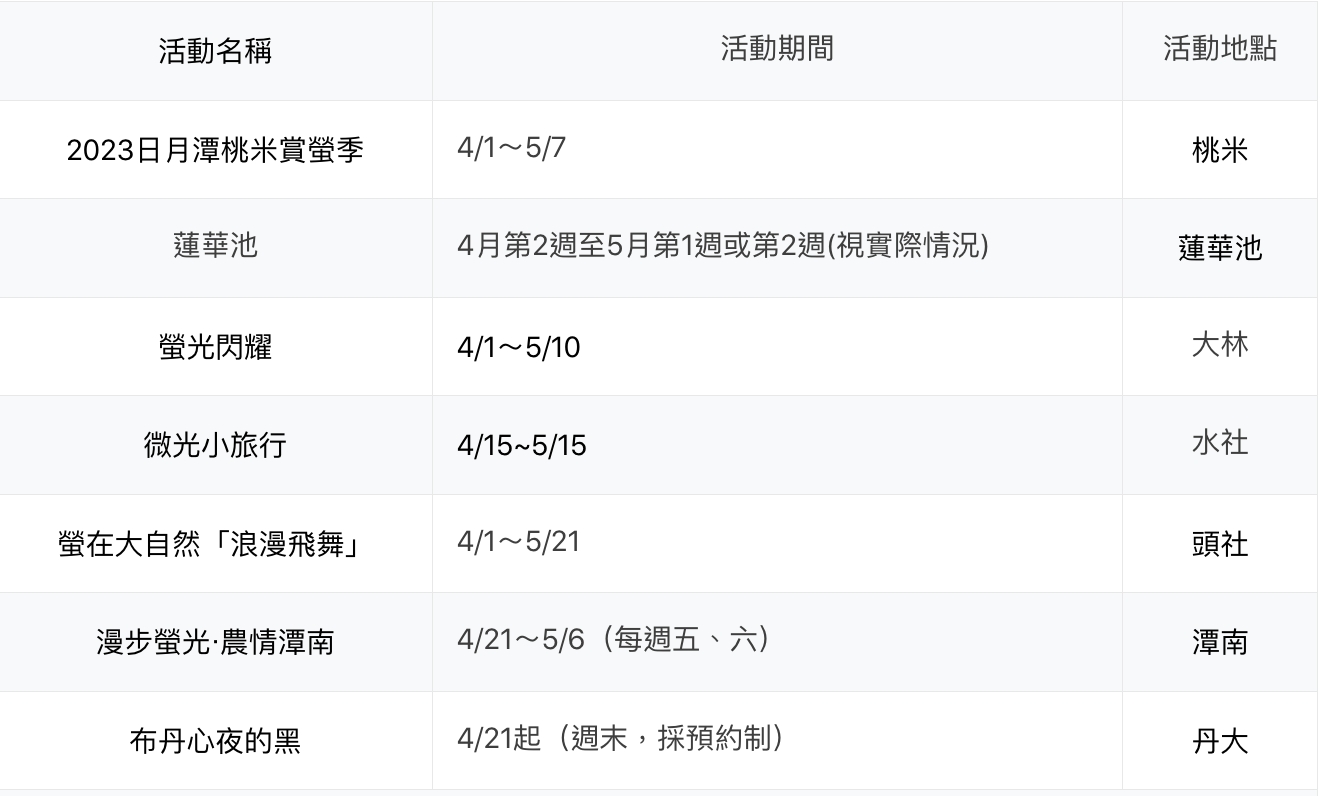Select the 螢光閃耀 activity name
Image resolution: width=1322 pixels, height=796 pixels.
pos(215,347)
